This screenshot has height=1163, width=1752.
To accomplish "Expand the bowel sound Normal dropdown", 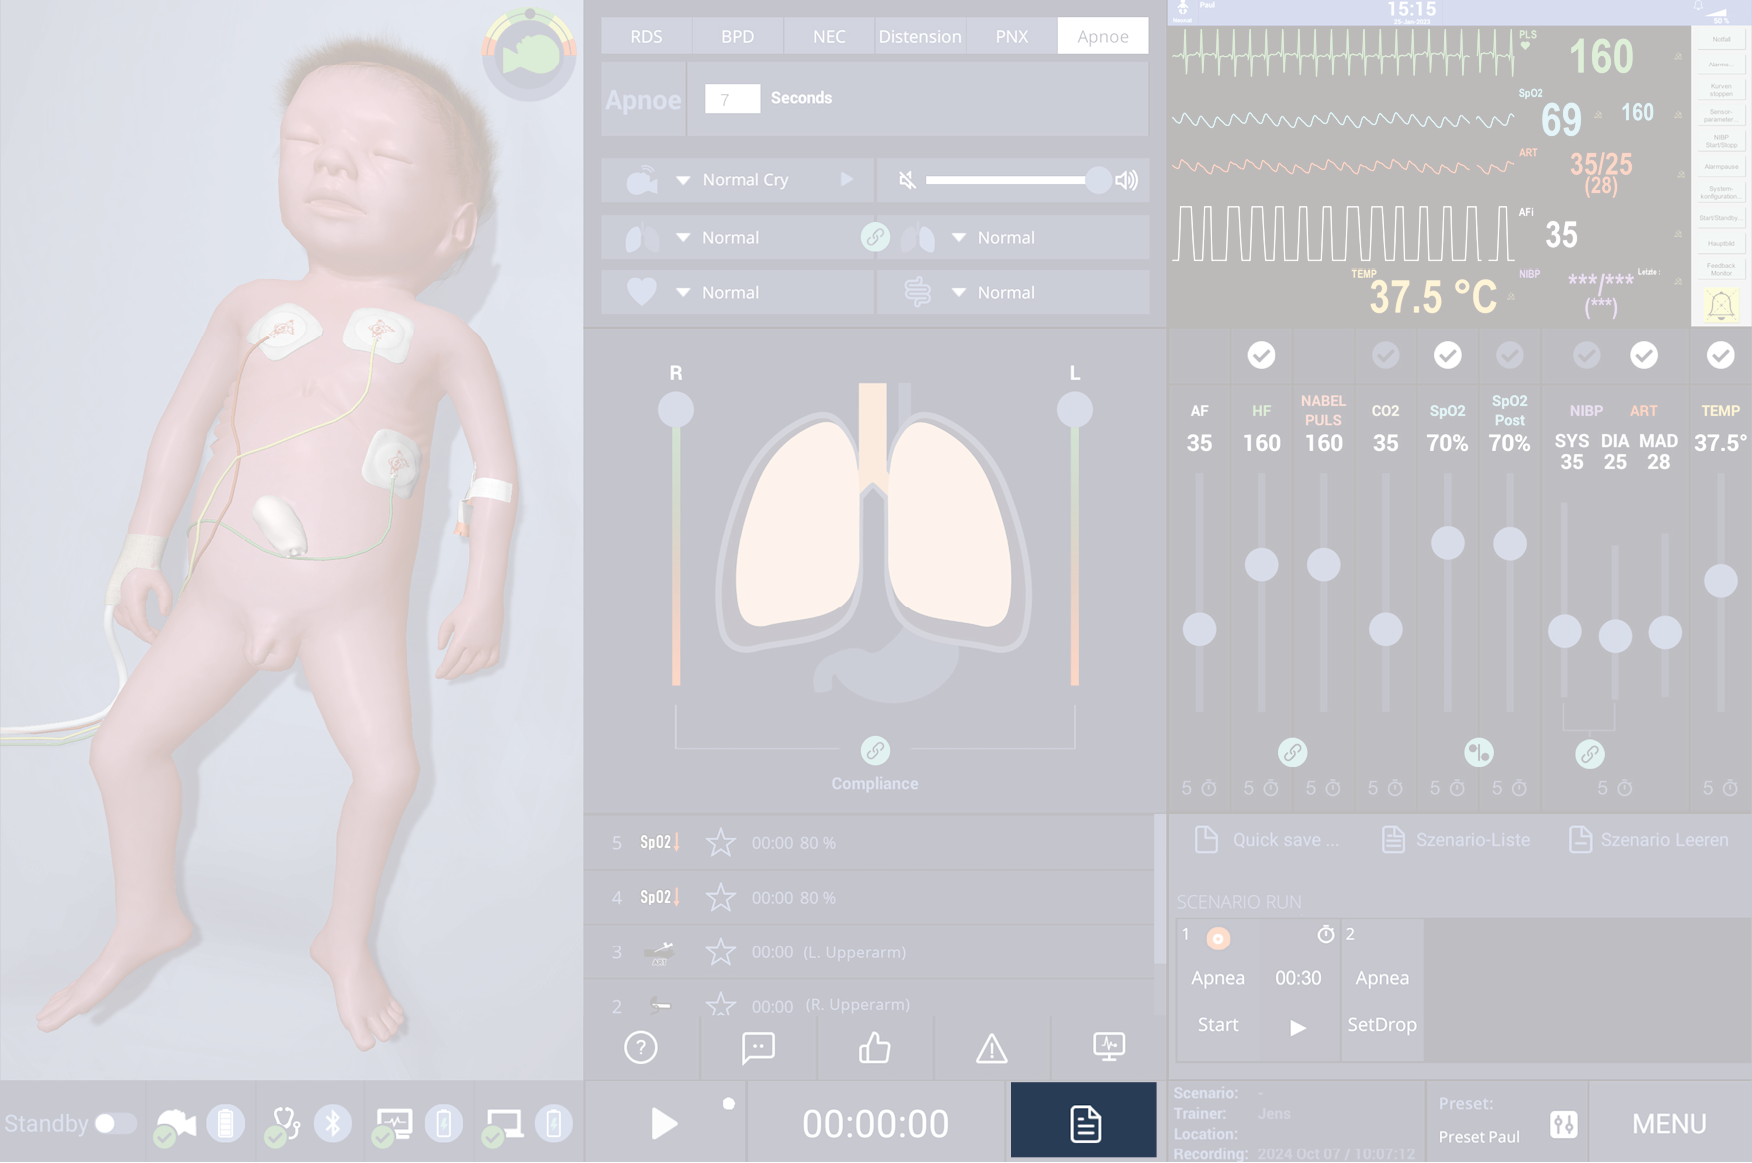I will pos(959,293).
